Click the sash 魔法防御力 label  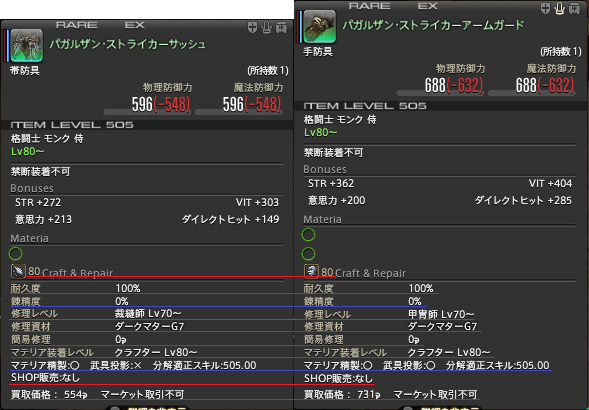(x=258, y=88)
